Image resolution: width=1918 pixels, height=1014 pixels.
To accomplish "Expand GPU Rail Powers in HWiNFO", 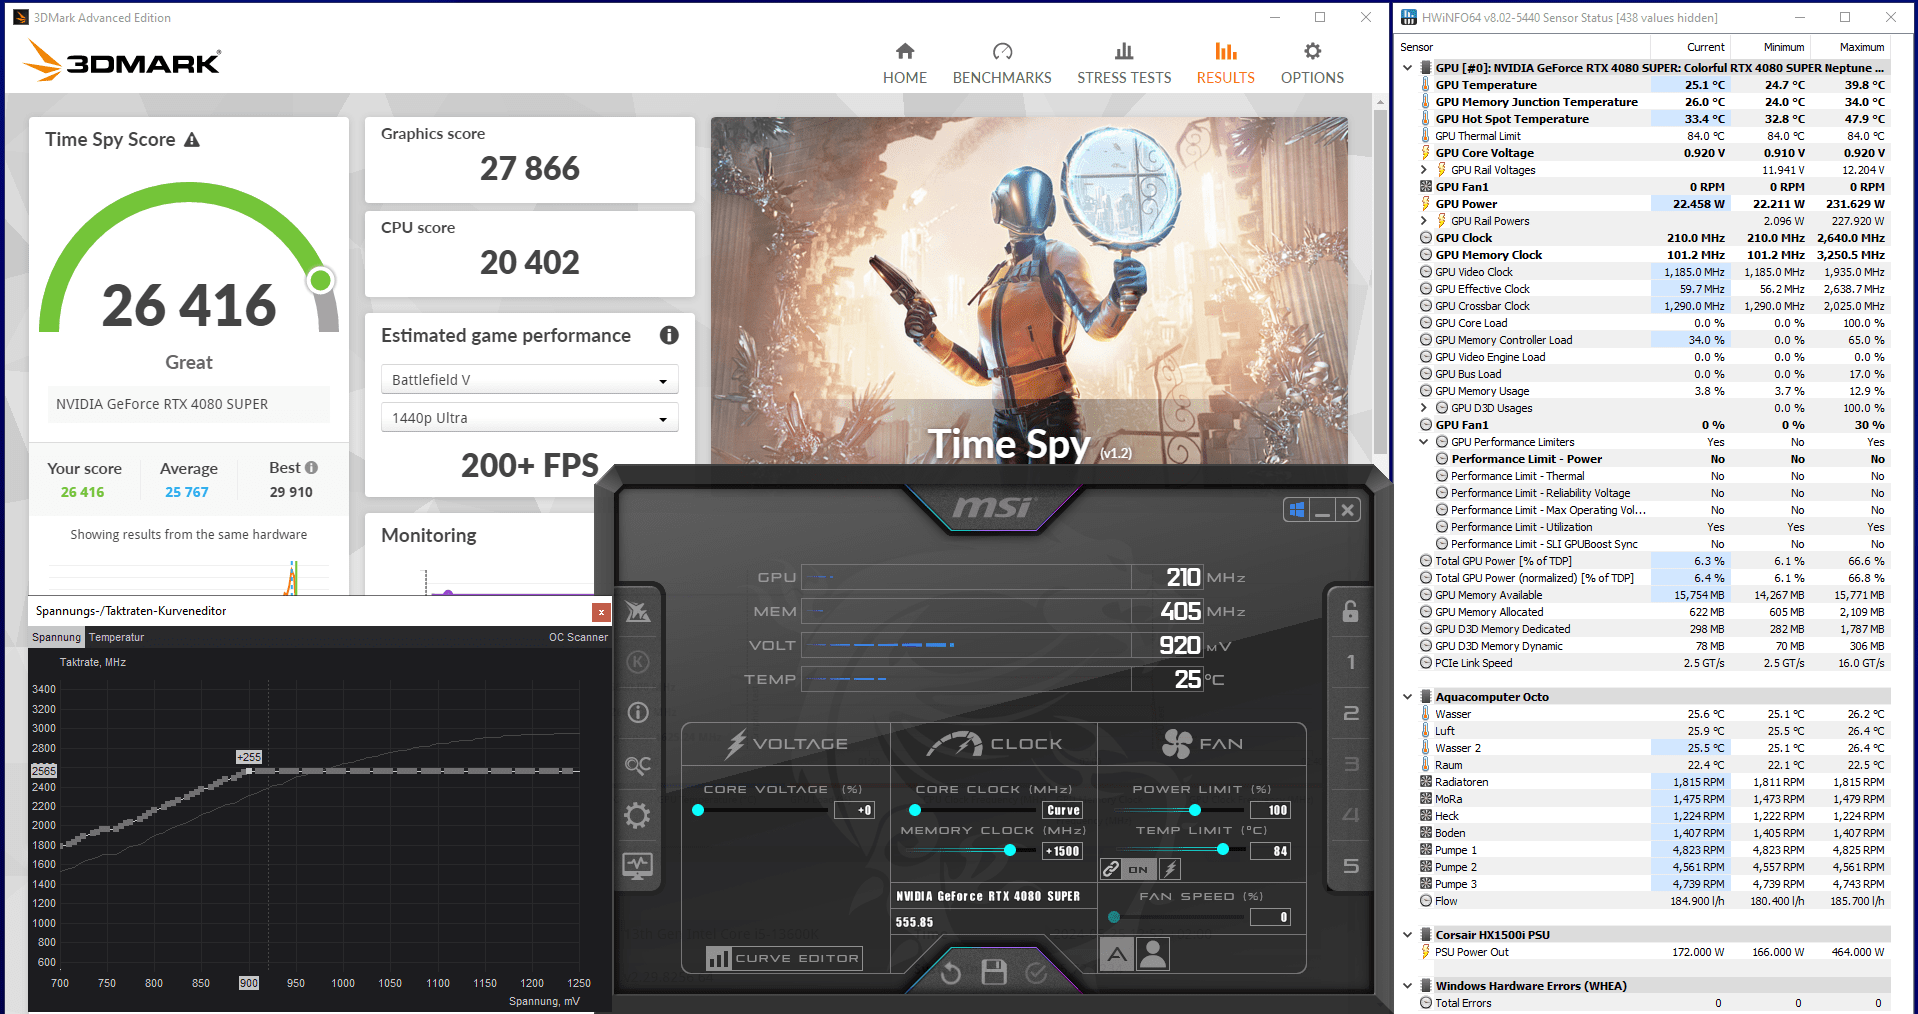I will 1424,221.
